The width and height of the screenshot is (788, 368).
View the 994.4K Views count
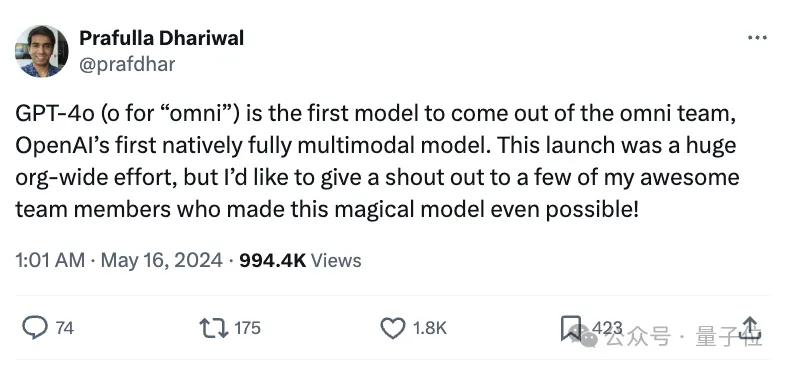click(300, 260)
